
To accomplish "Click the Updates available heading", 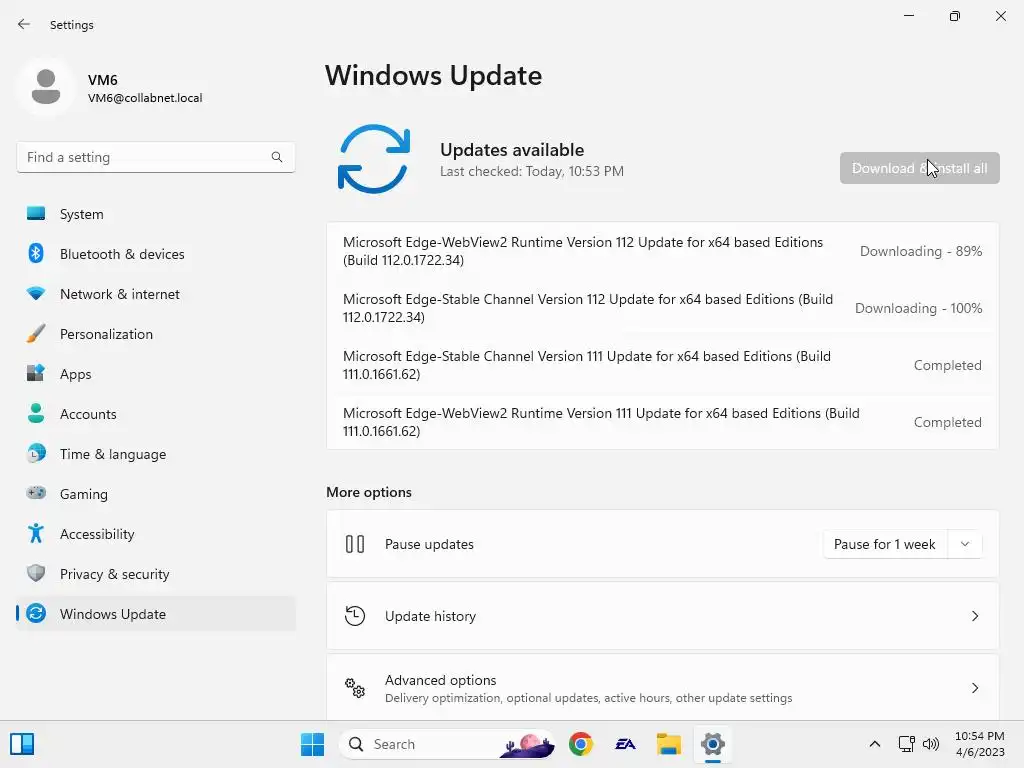I will [x=512, y=150].
